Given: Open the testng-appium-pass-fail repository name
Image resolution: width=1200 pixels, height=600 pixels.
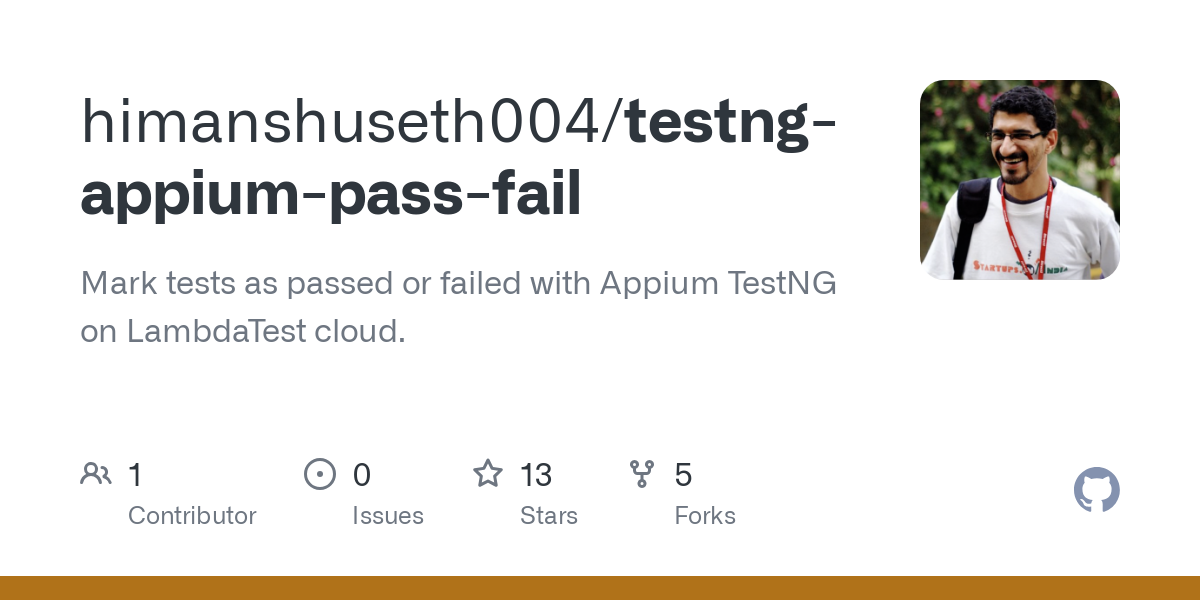Looking at the screenshot, I should (x=459, y=158).
